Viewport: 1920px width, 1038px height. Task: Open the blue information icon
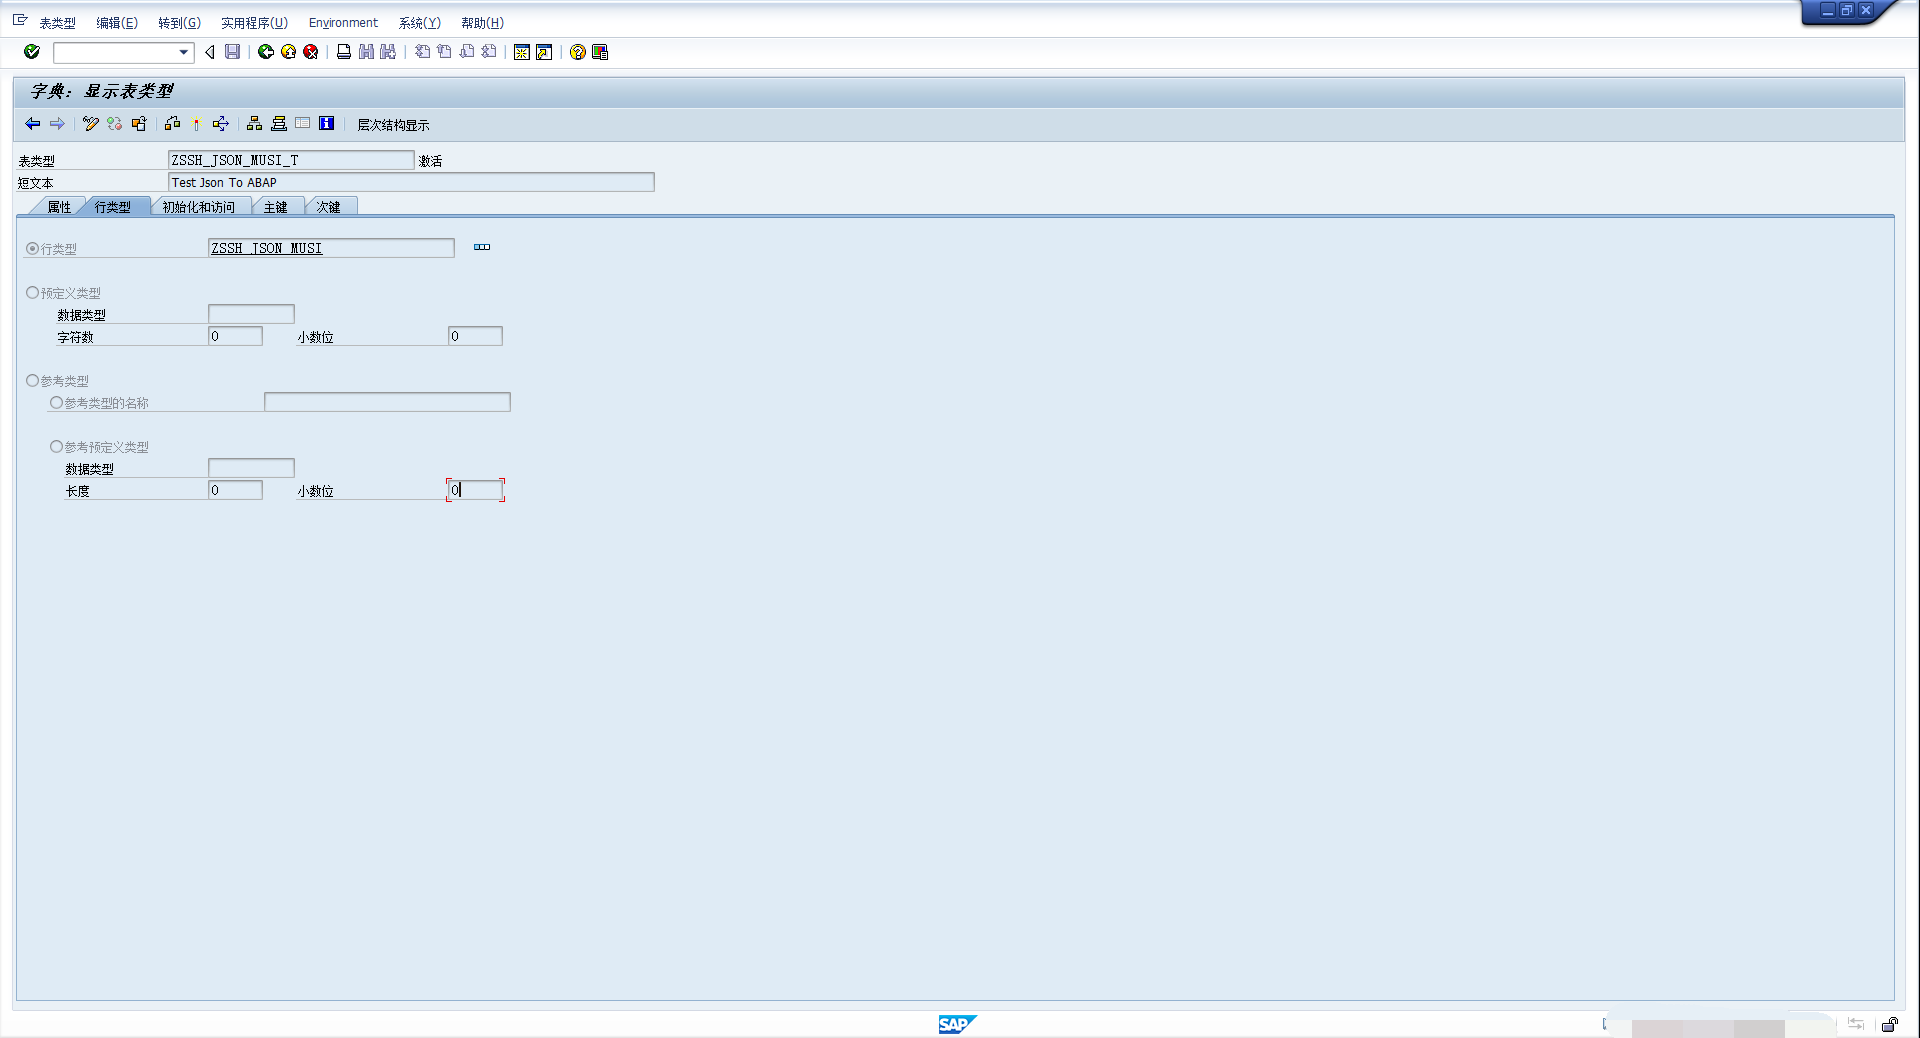[326, 123]
